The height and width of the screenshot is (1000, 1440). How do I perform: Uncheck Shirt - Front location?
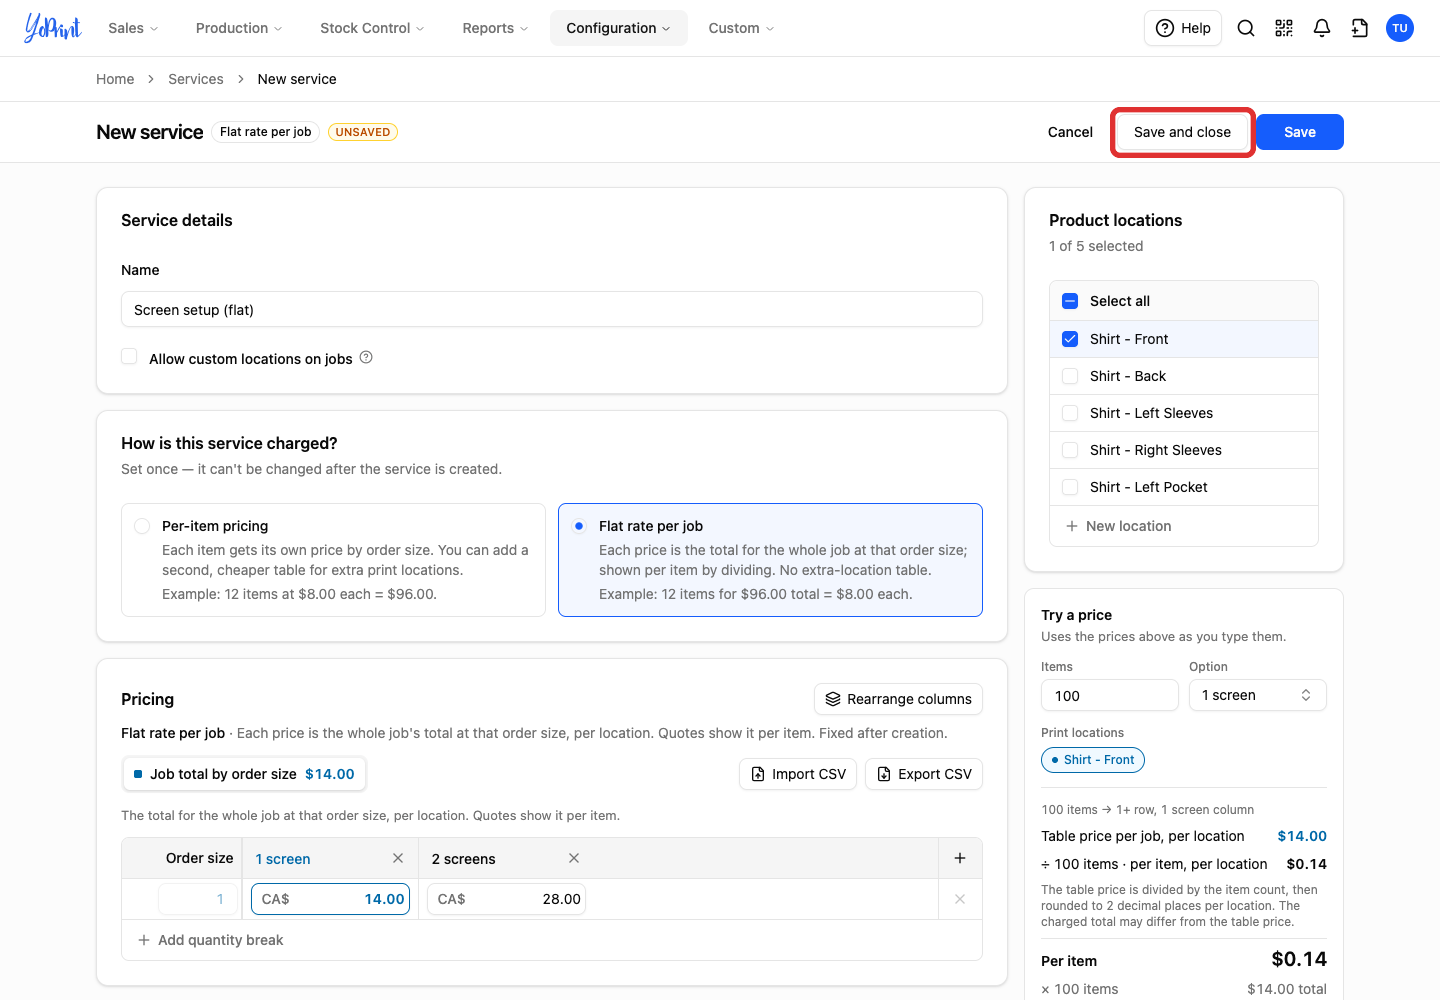[x=1070, y=339]
